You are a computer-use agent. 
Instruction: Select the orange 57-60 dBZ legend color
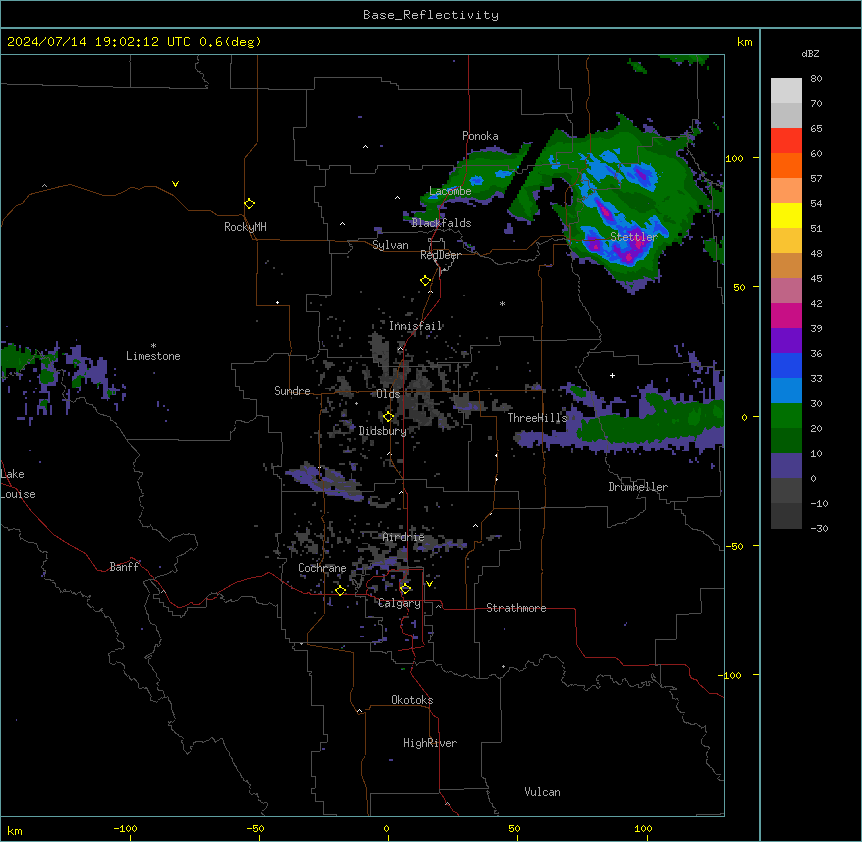(x=786, y=165)
